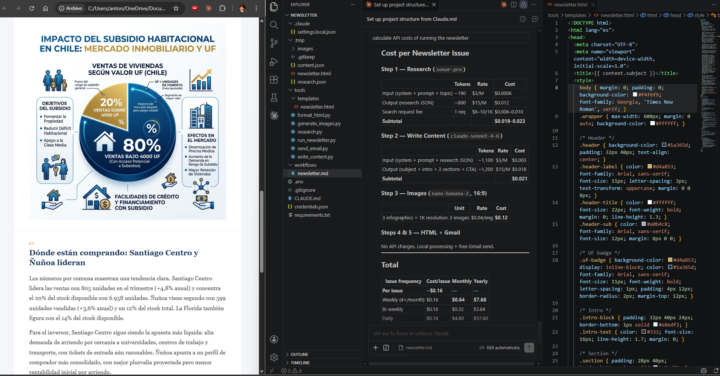The width and height of the screenshot is (720, 376).
Task: Open the Search view in the activity bar
Action: (274, 25)
